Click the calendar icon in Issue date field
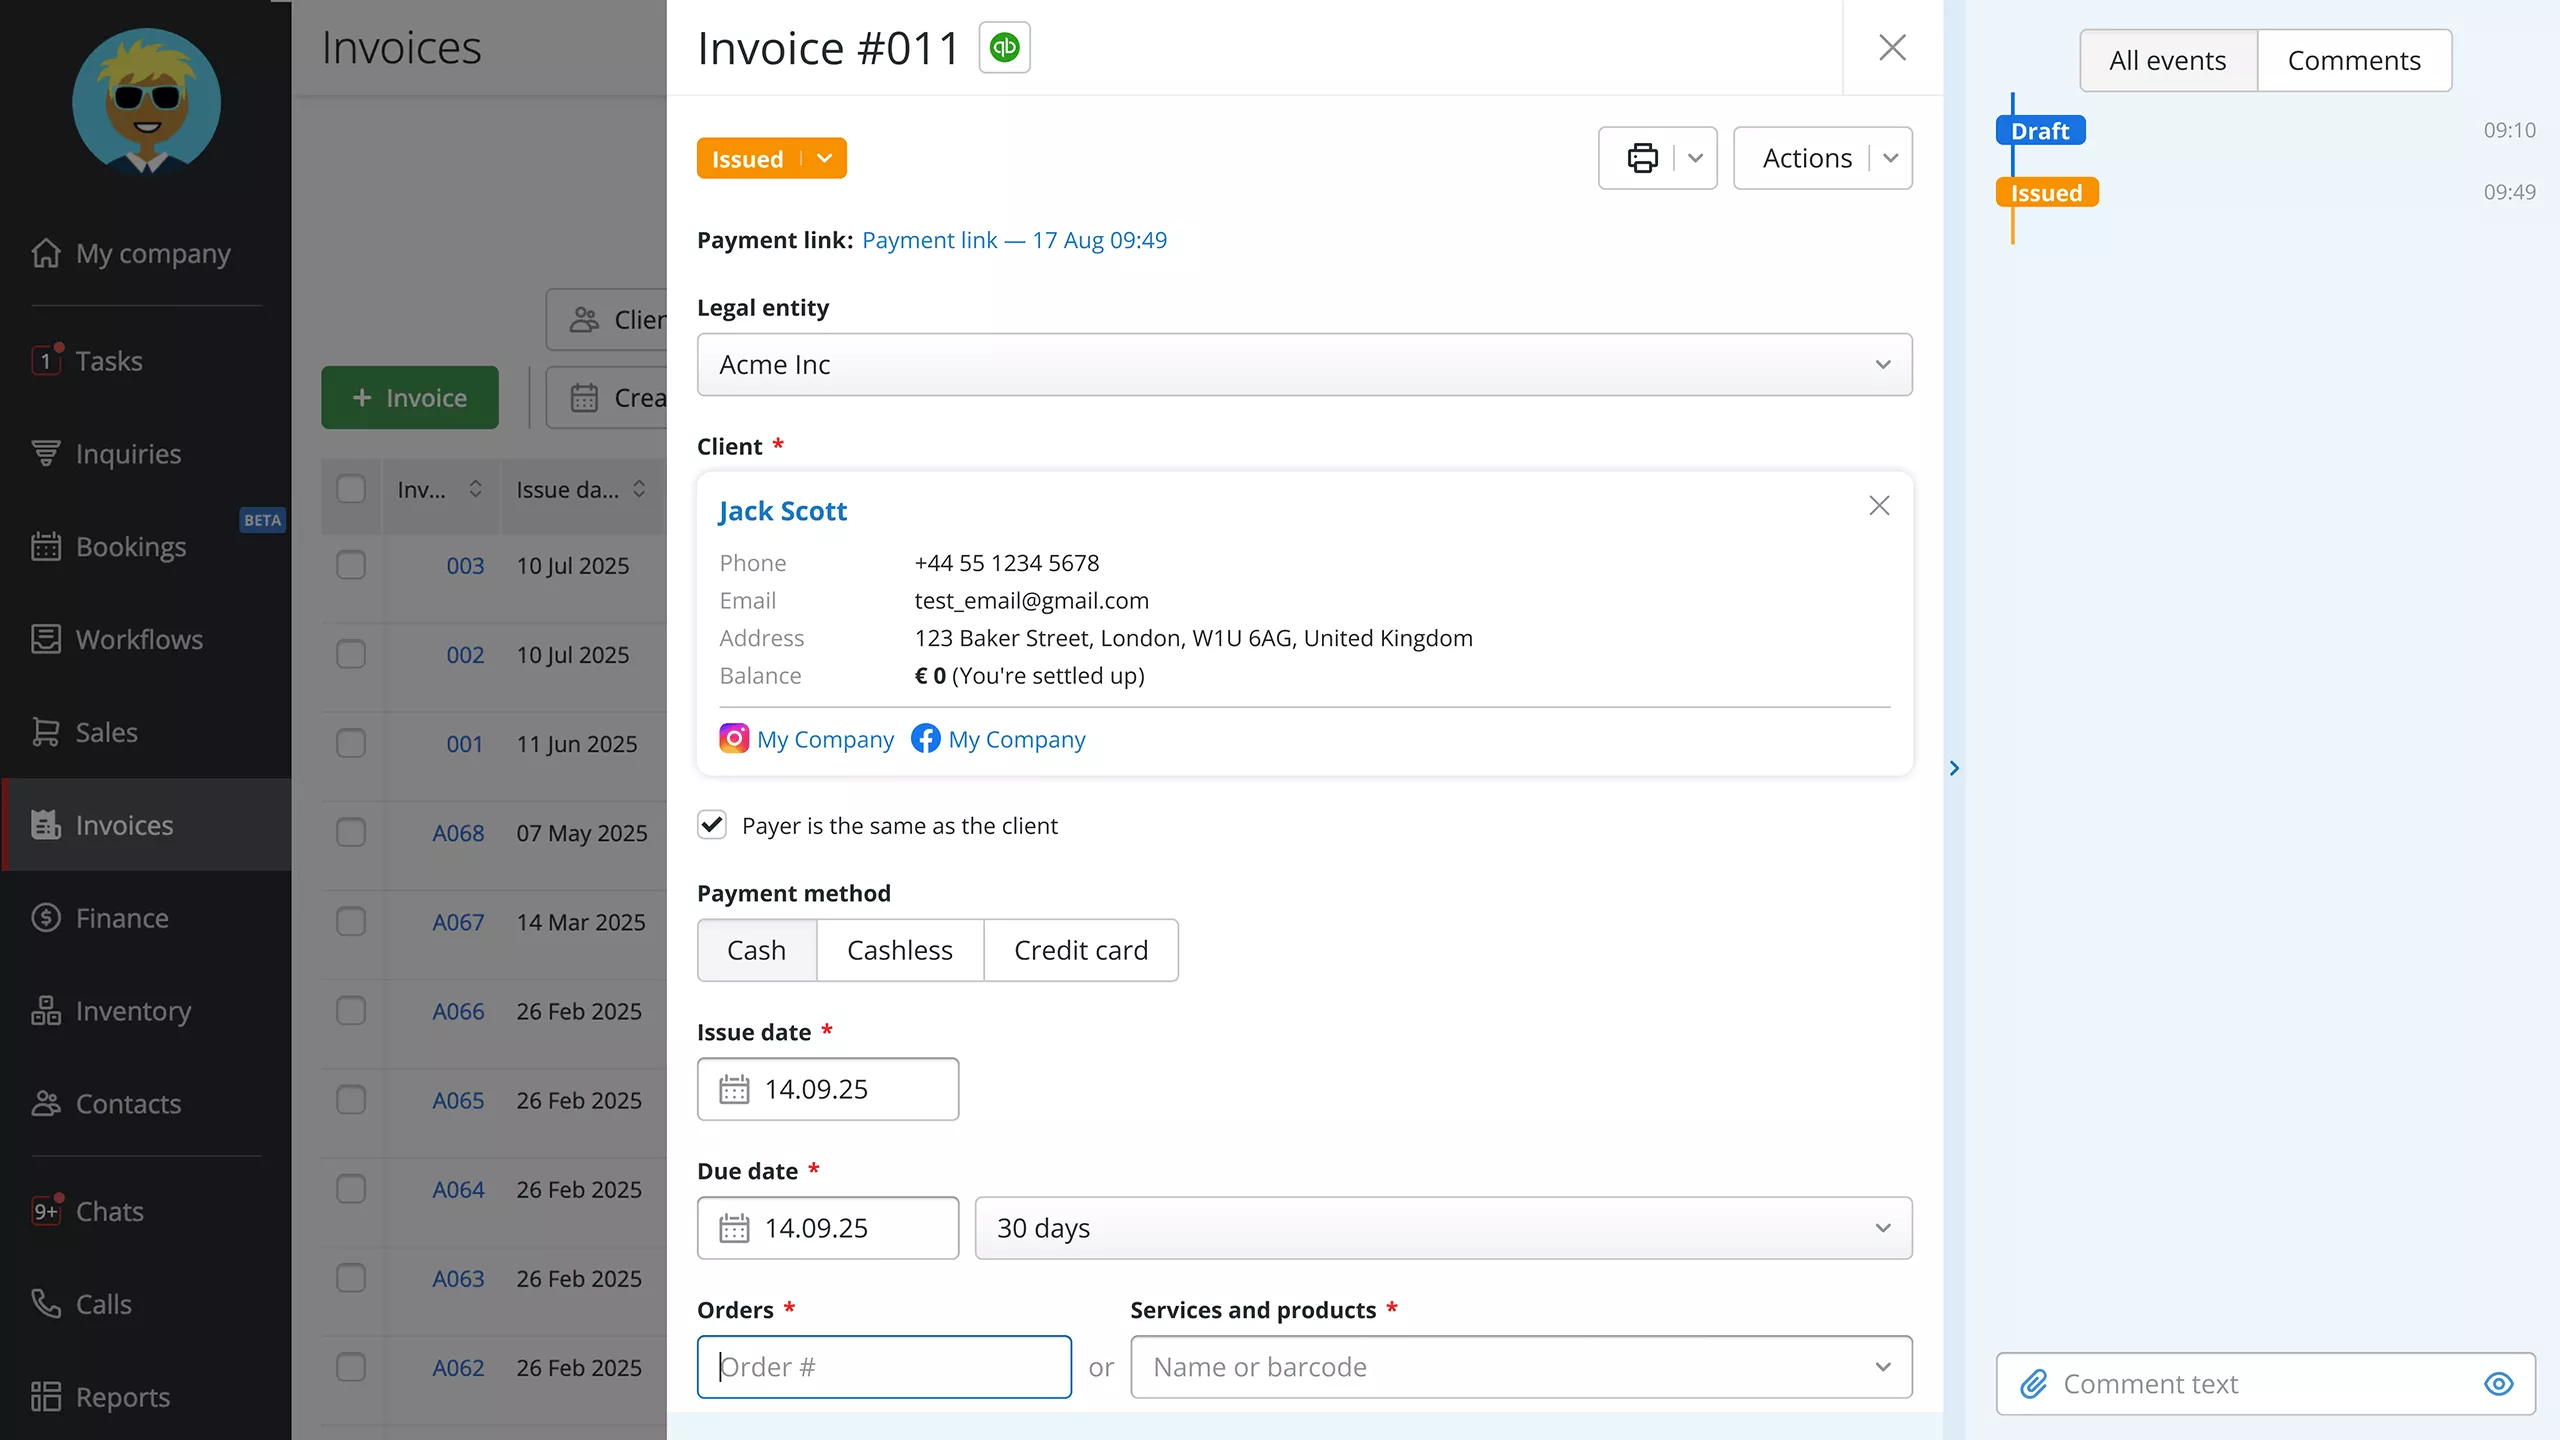Viewport: 2560px width, 1440px height. tap(736, 1089)
